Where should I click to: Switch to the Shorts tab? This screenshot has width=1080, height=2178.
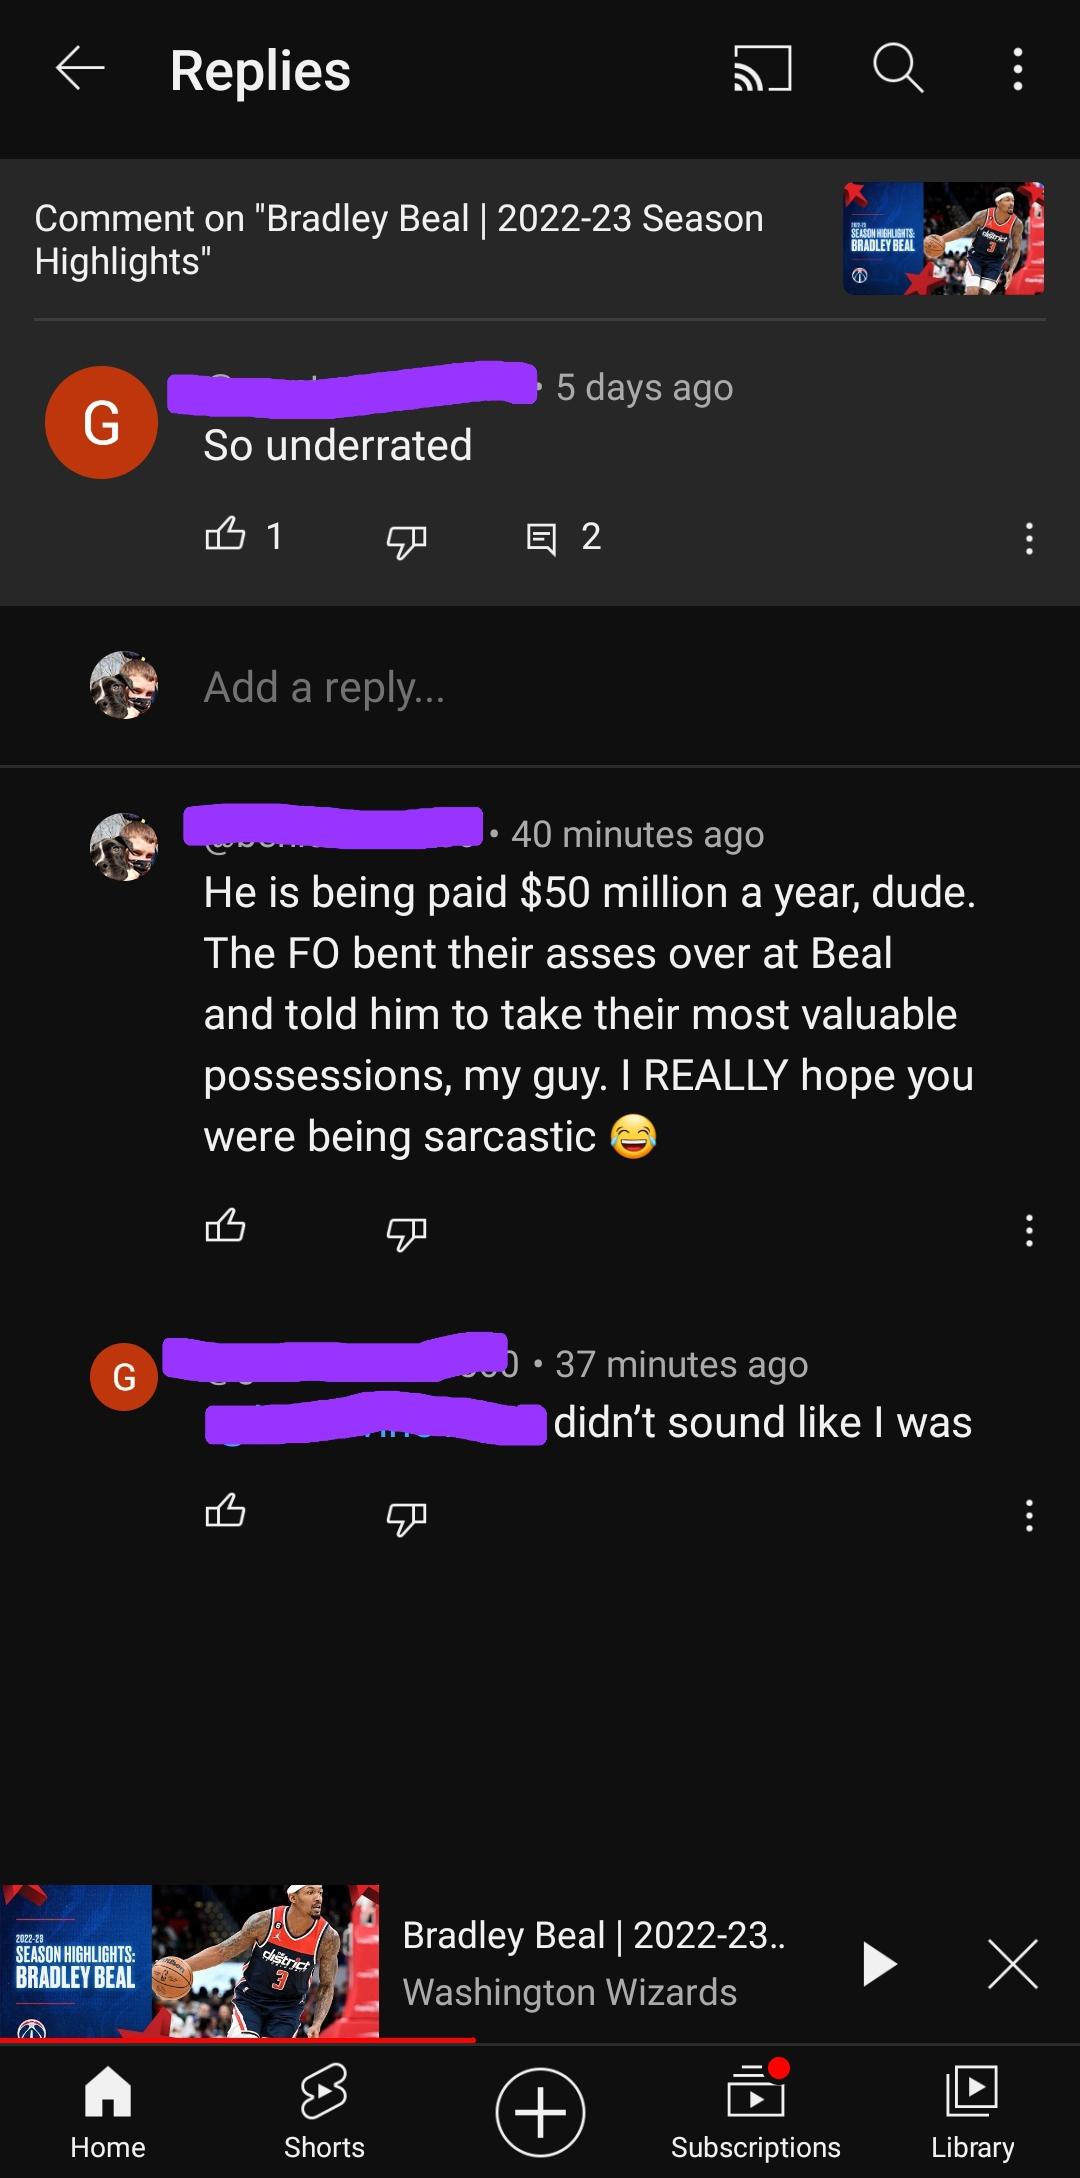coord(324,2111)
